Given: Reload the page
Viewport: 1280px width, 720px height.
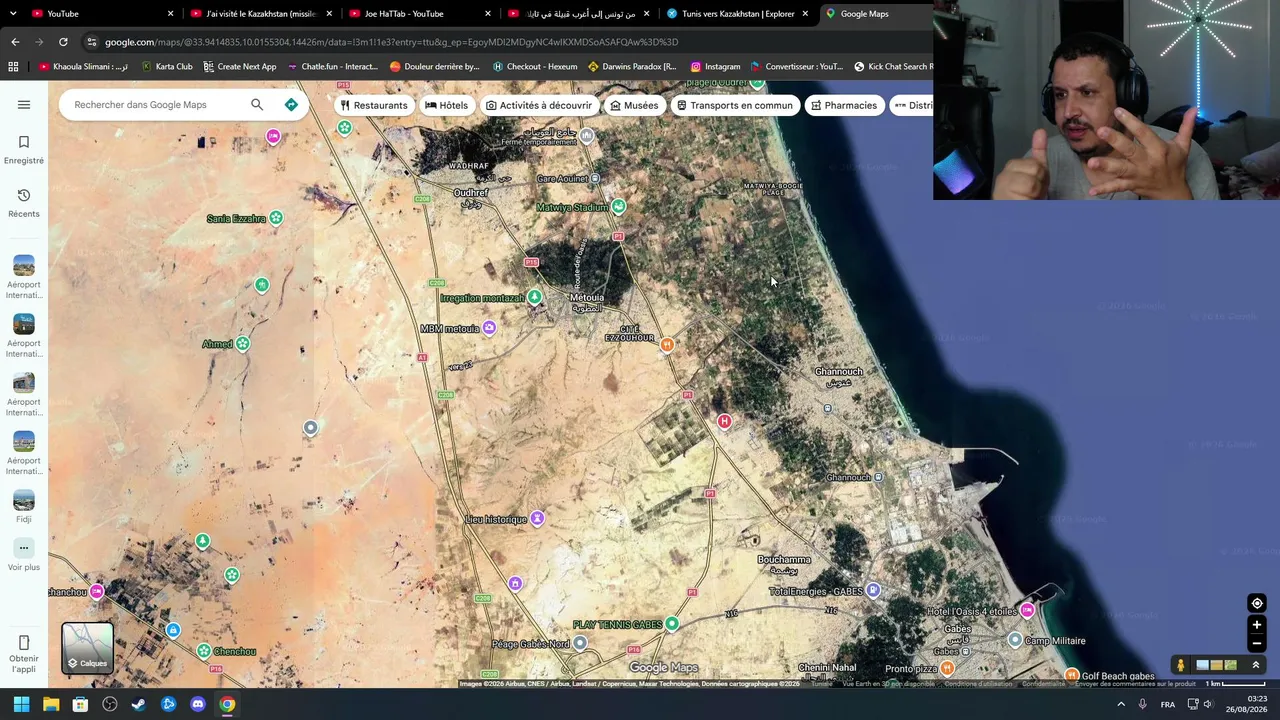Looking at the screenshot, I should coord(63,42).
